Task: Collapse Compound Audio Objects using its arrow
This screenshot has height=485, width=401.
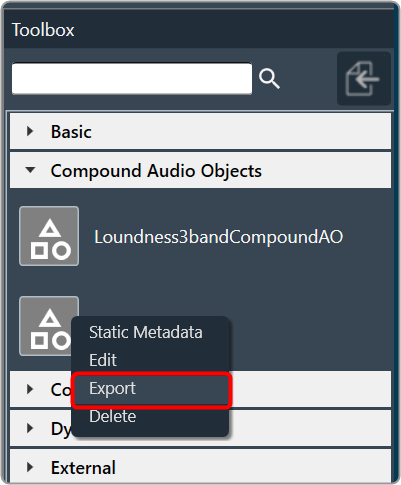Action: click(x=30, y=170)
